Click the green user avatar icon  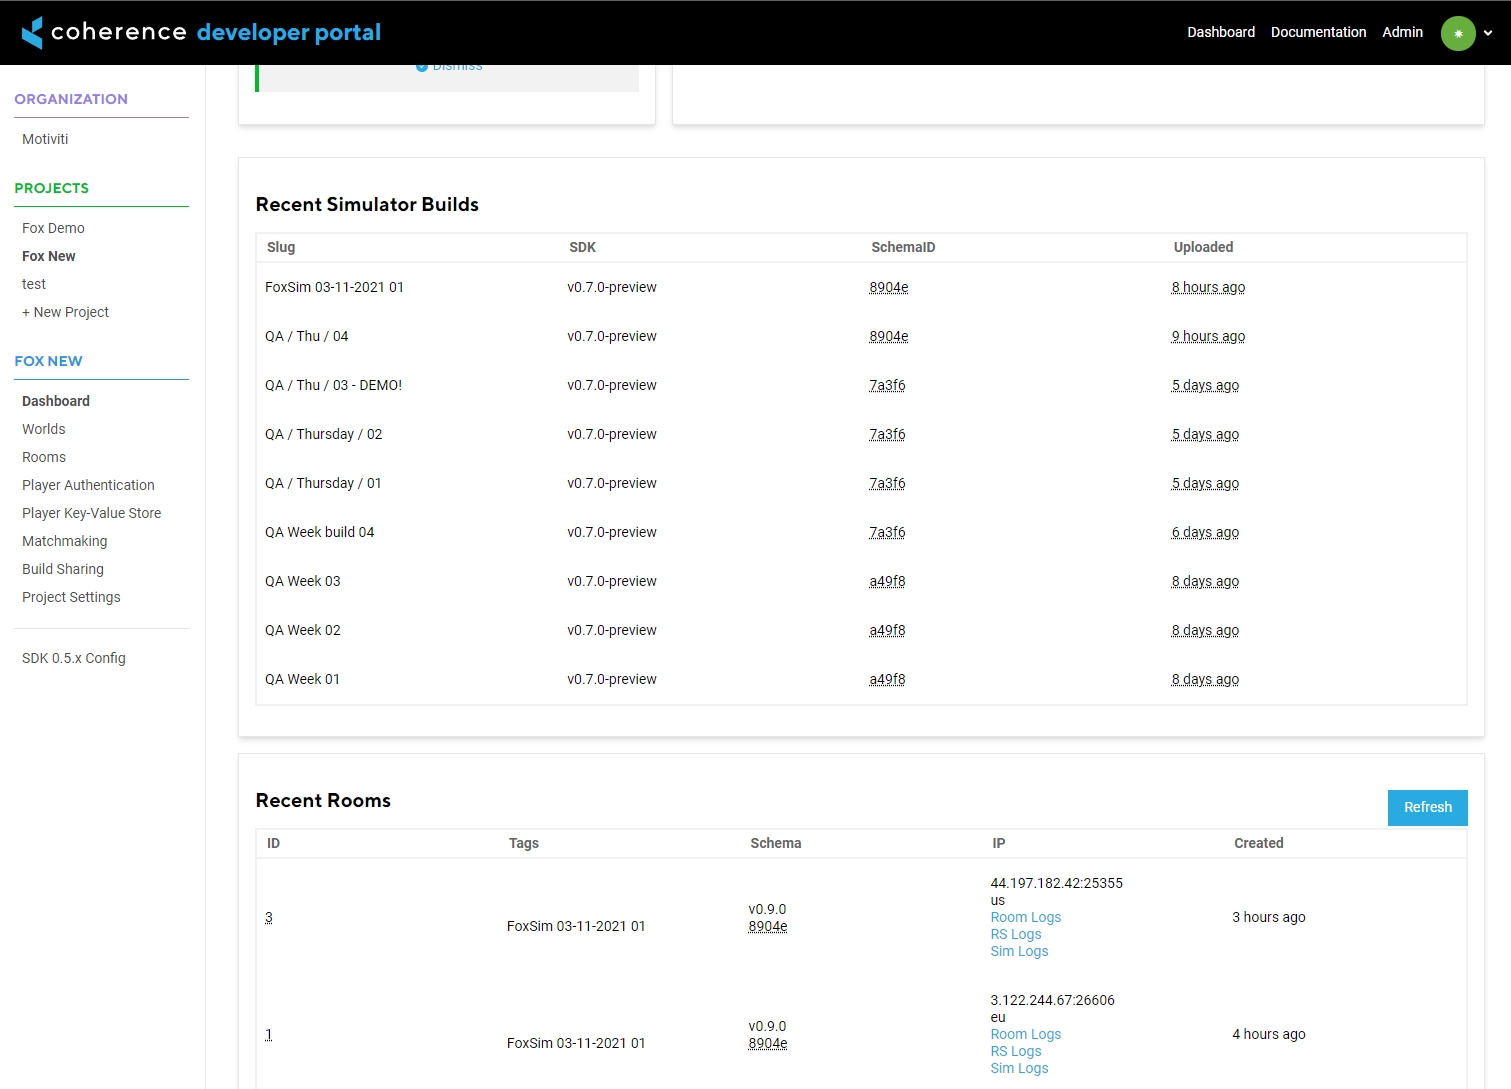1457,33
